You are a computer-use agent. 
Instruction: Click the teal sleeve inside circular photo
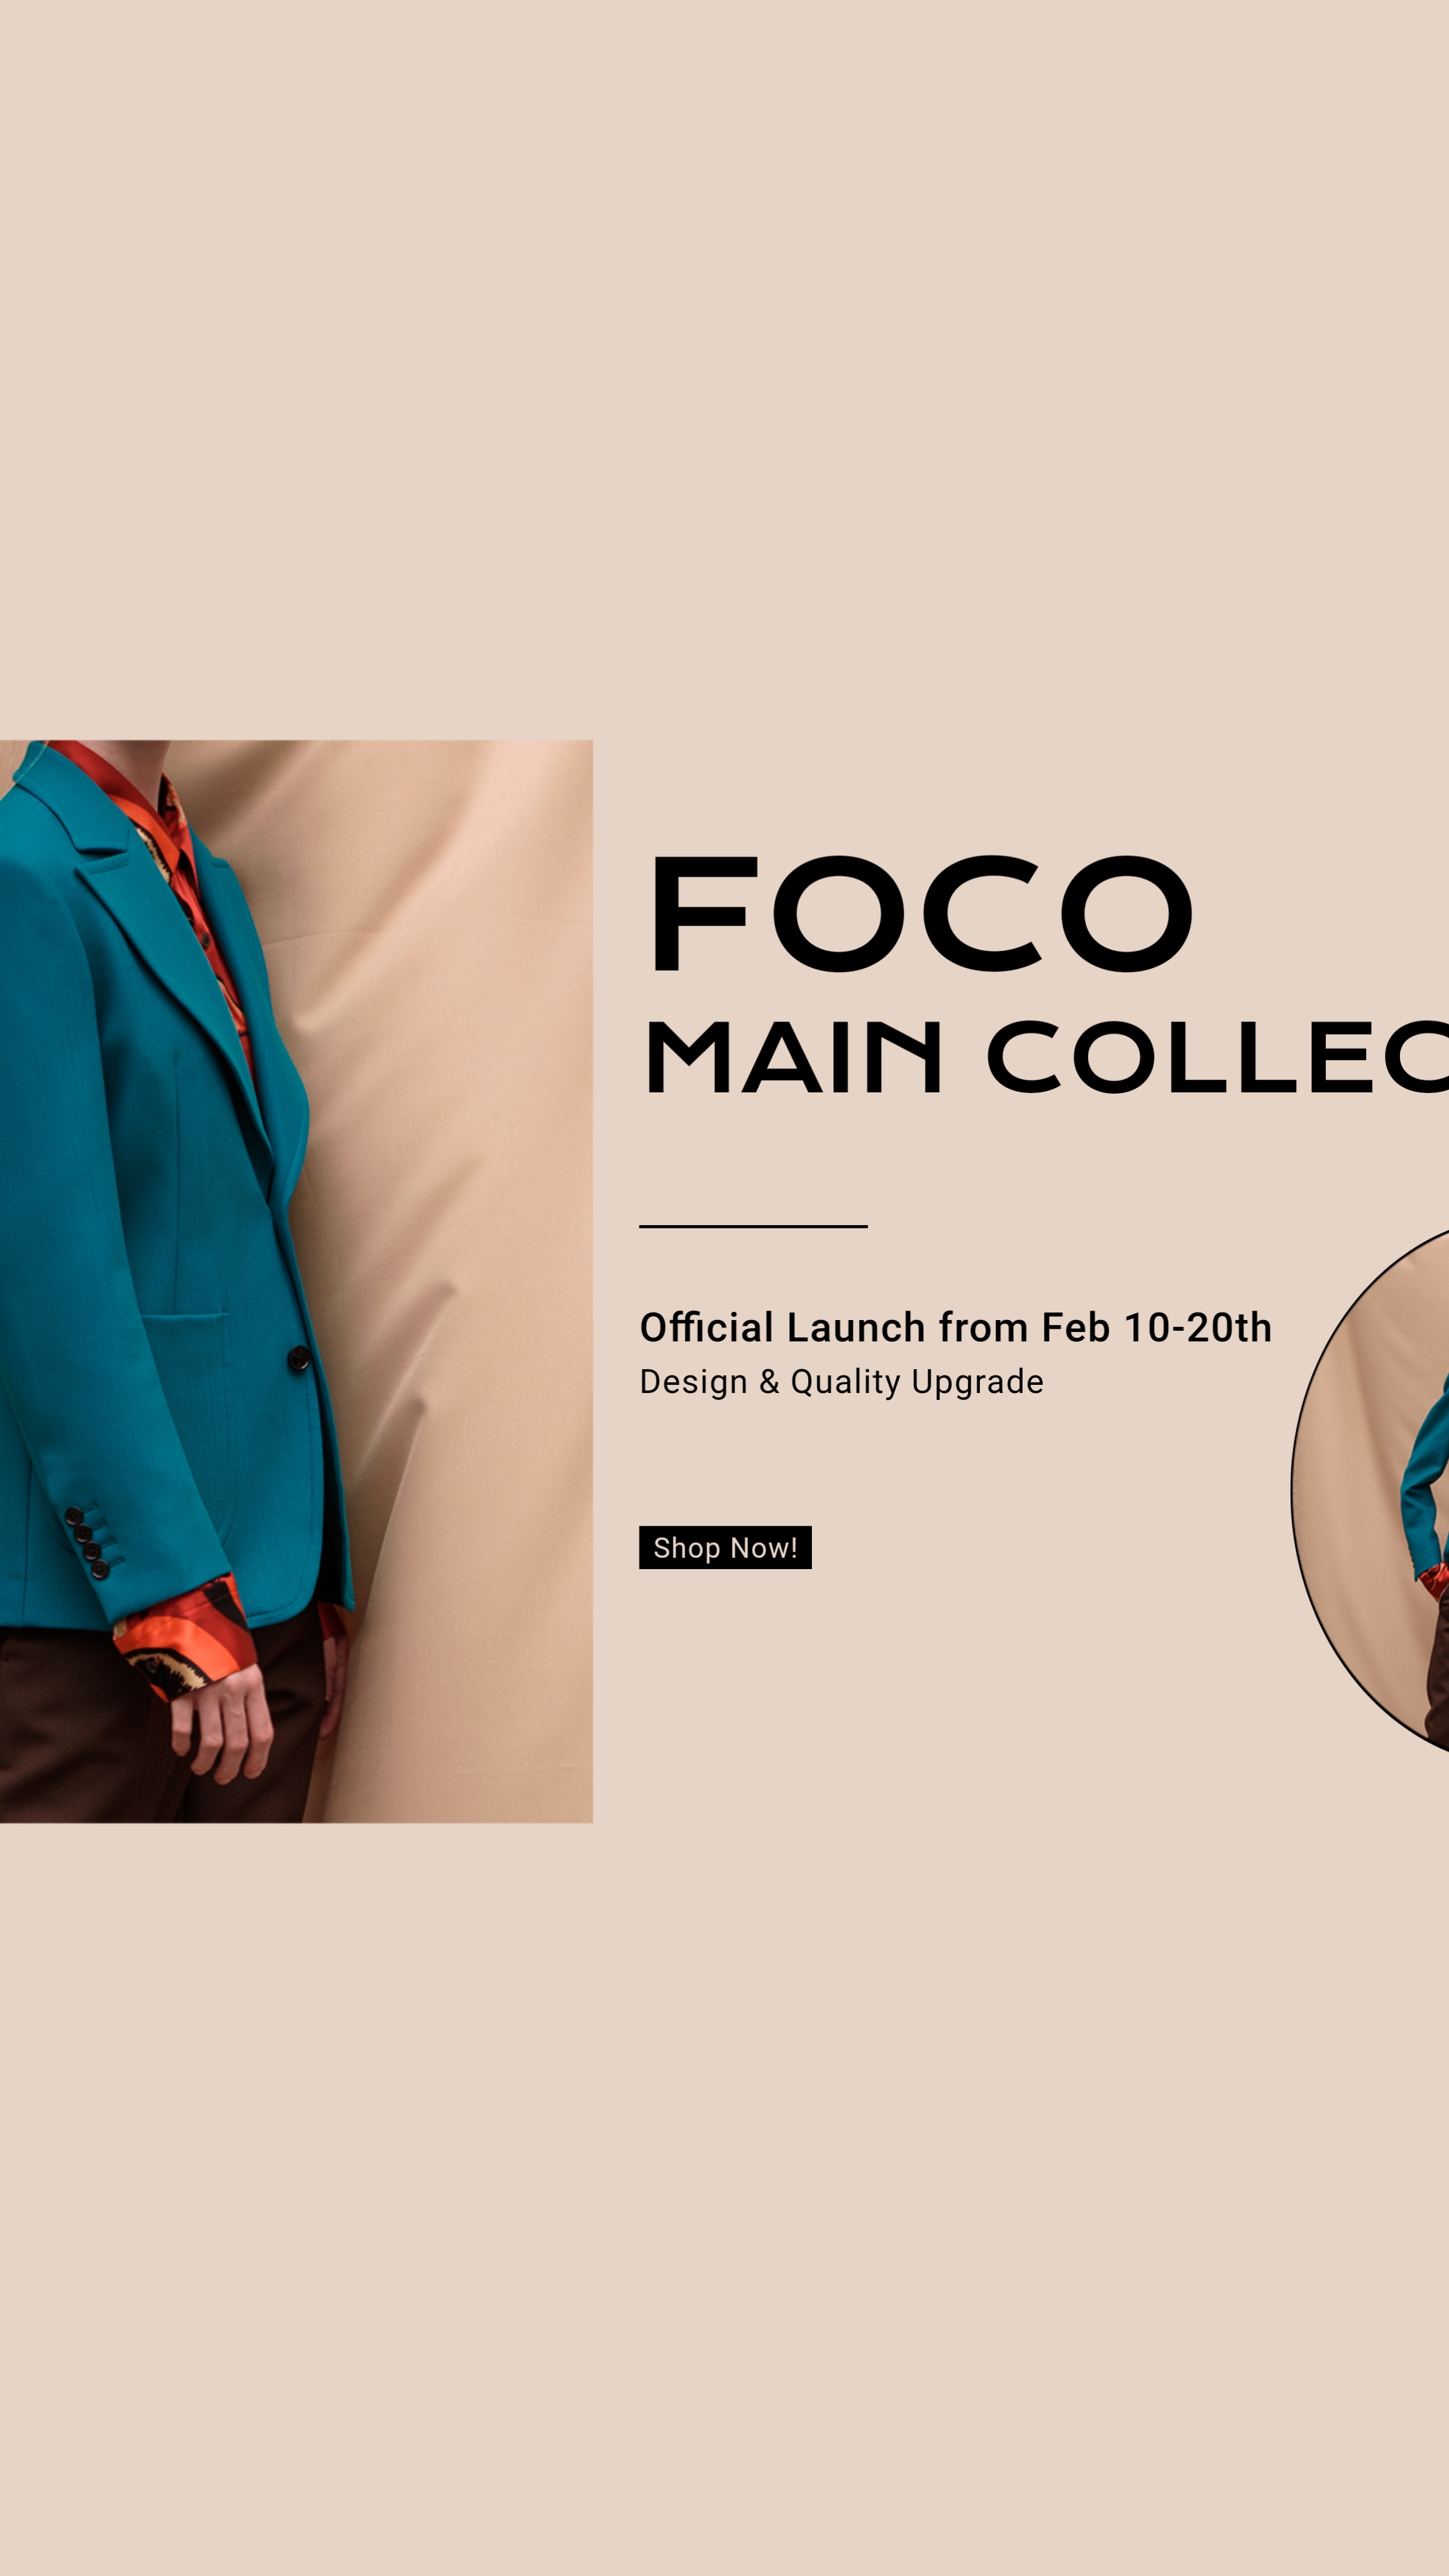click(1423, 1480)
